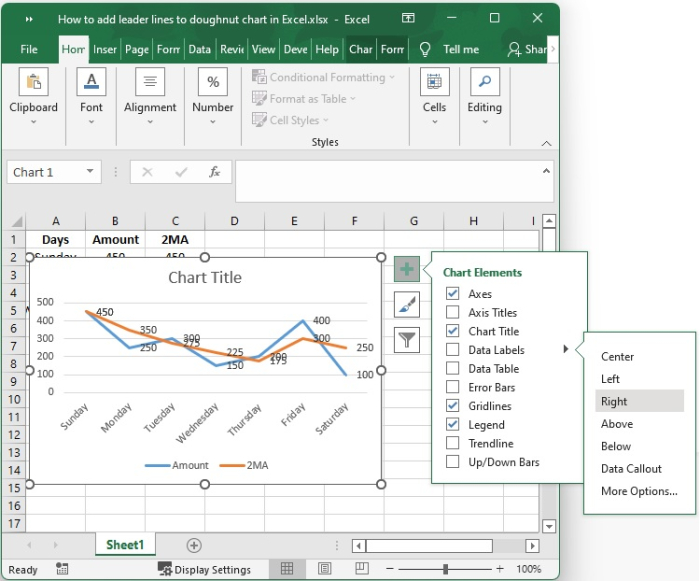Switch to the Data tab
Viewport: 700px width, 581px height.
[200, 49]
